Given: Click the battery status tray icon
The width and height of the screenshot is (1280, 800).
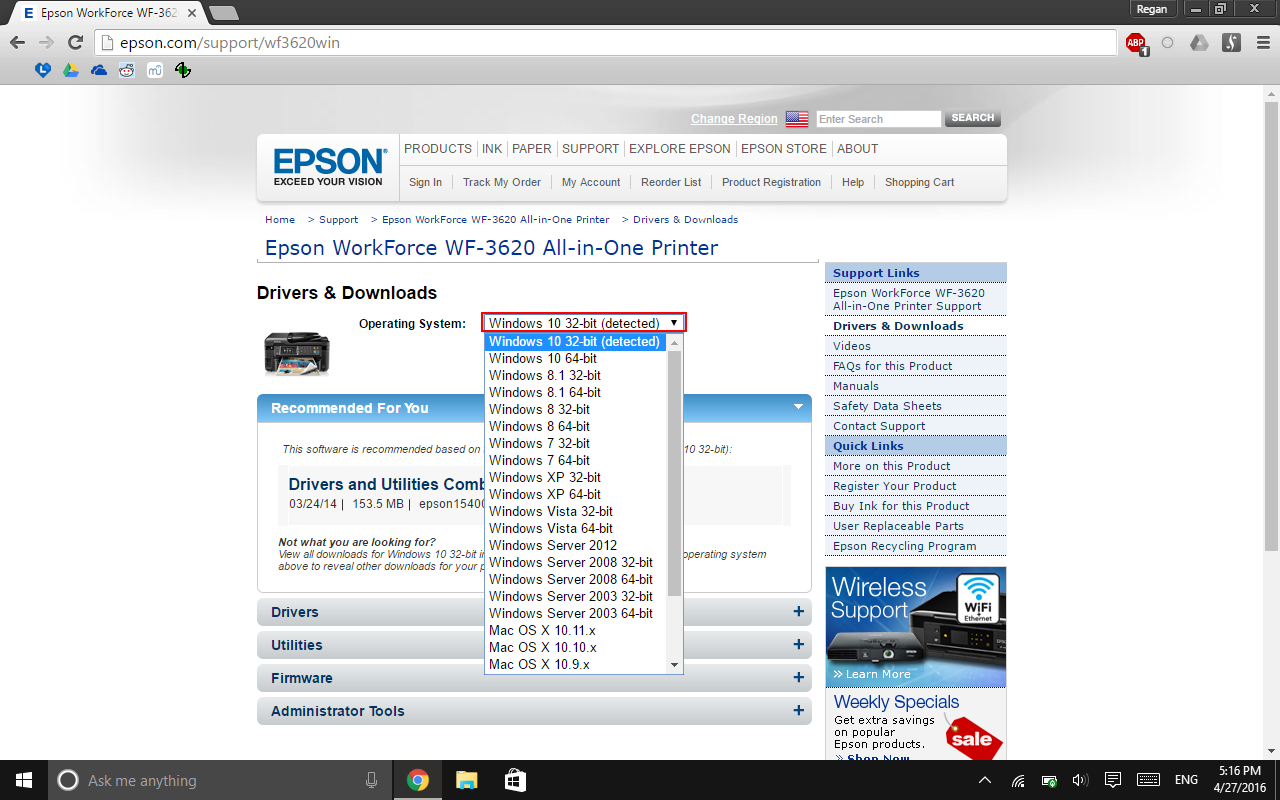Looking at the screenshot, I should (x=1049, y=780).
